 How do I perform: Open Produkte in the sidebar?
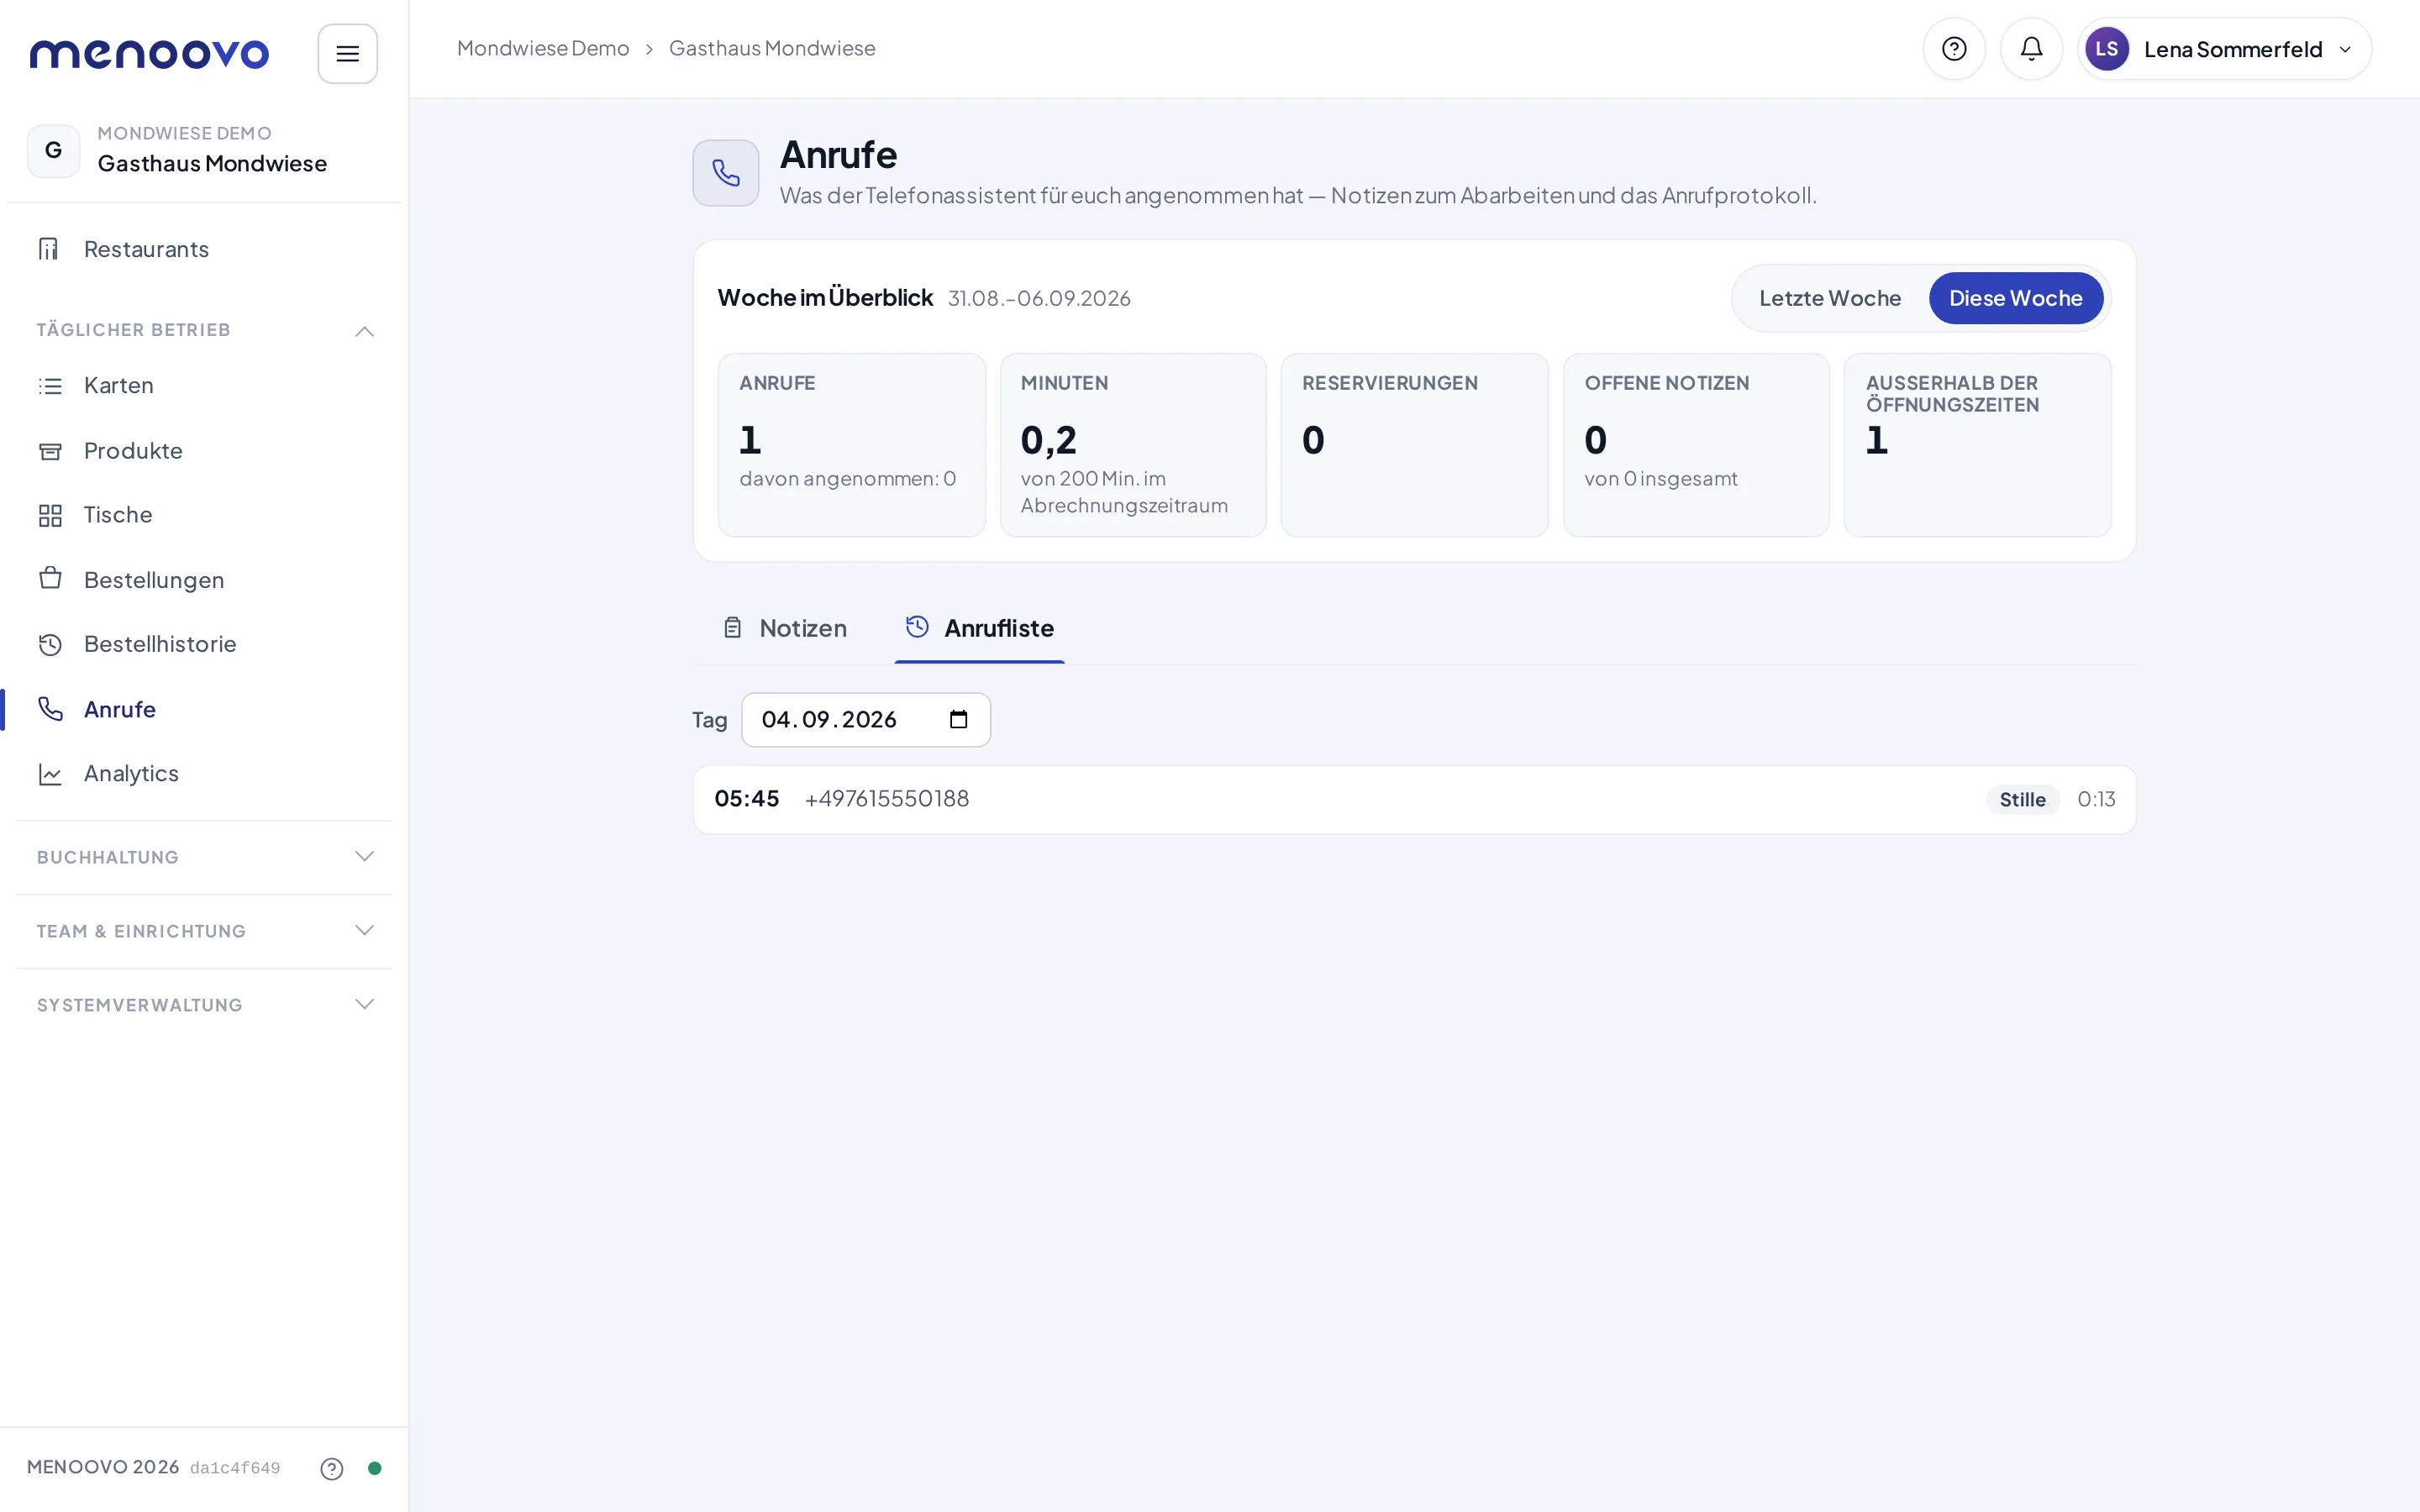(x=204, y=451)
